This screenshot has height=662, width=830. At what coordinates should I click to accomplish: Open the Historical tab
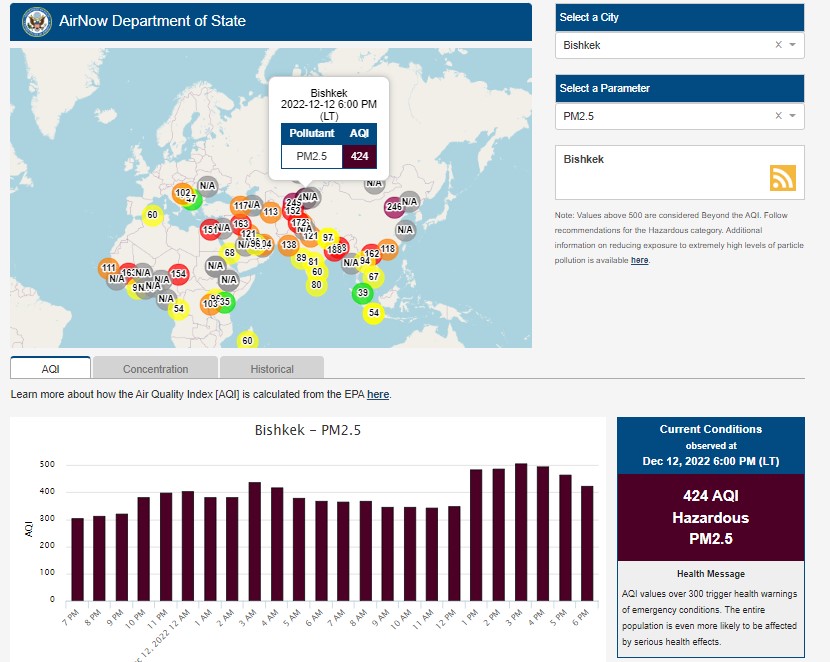pos(272,369)
